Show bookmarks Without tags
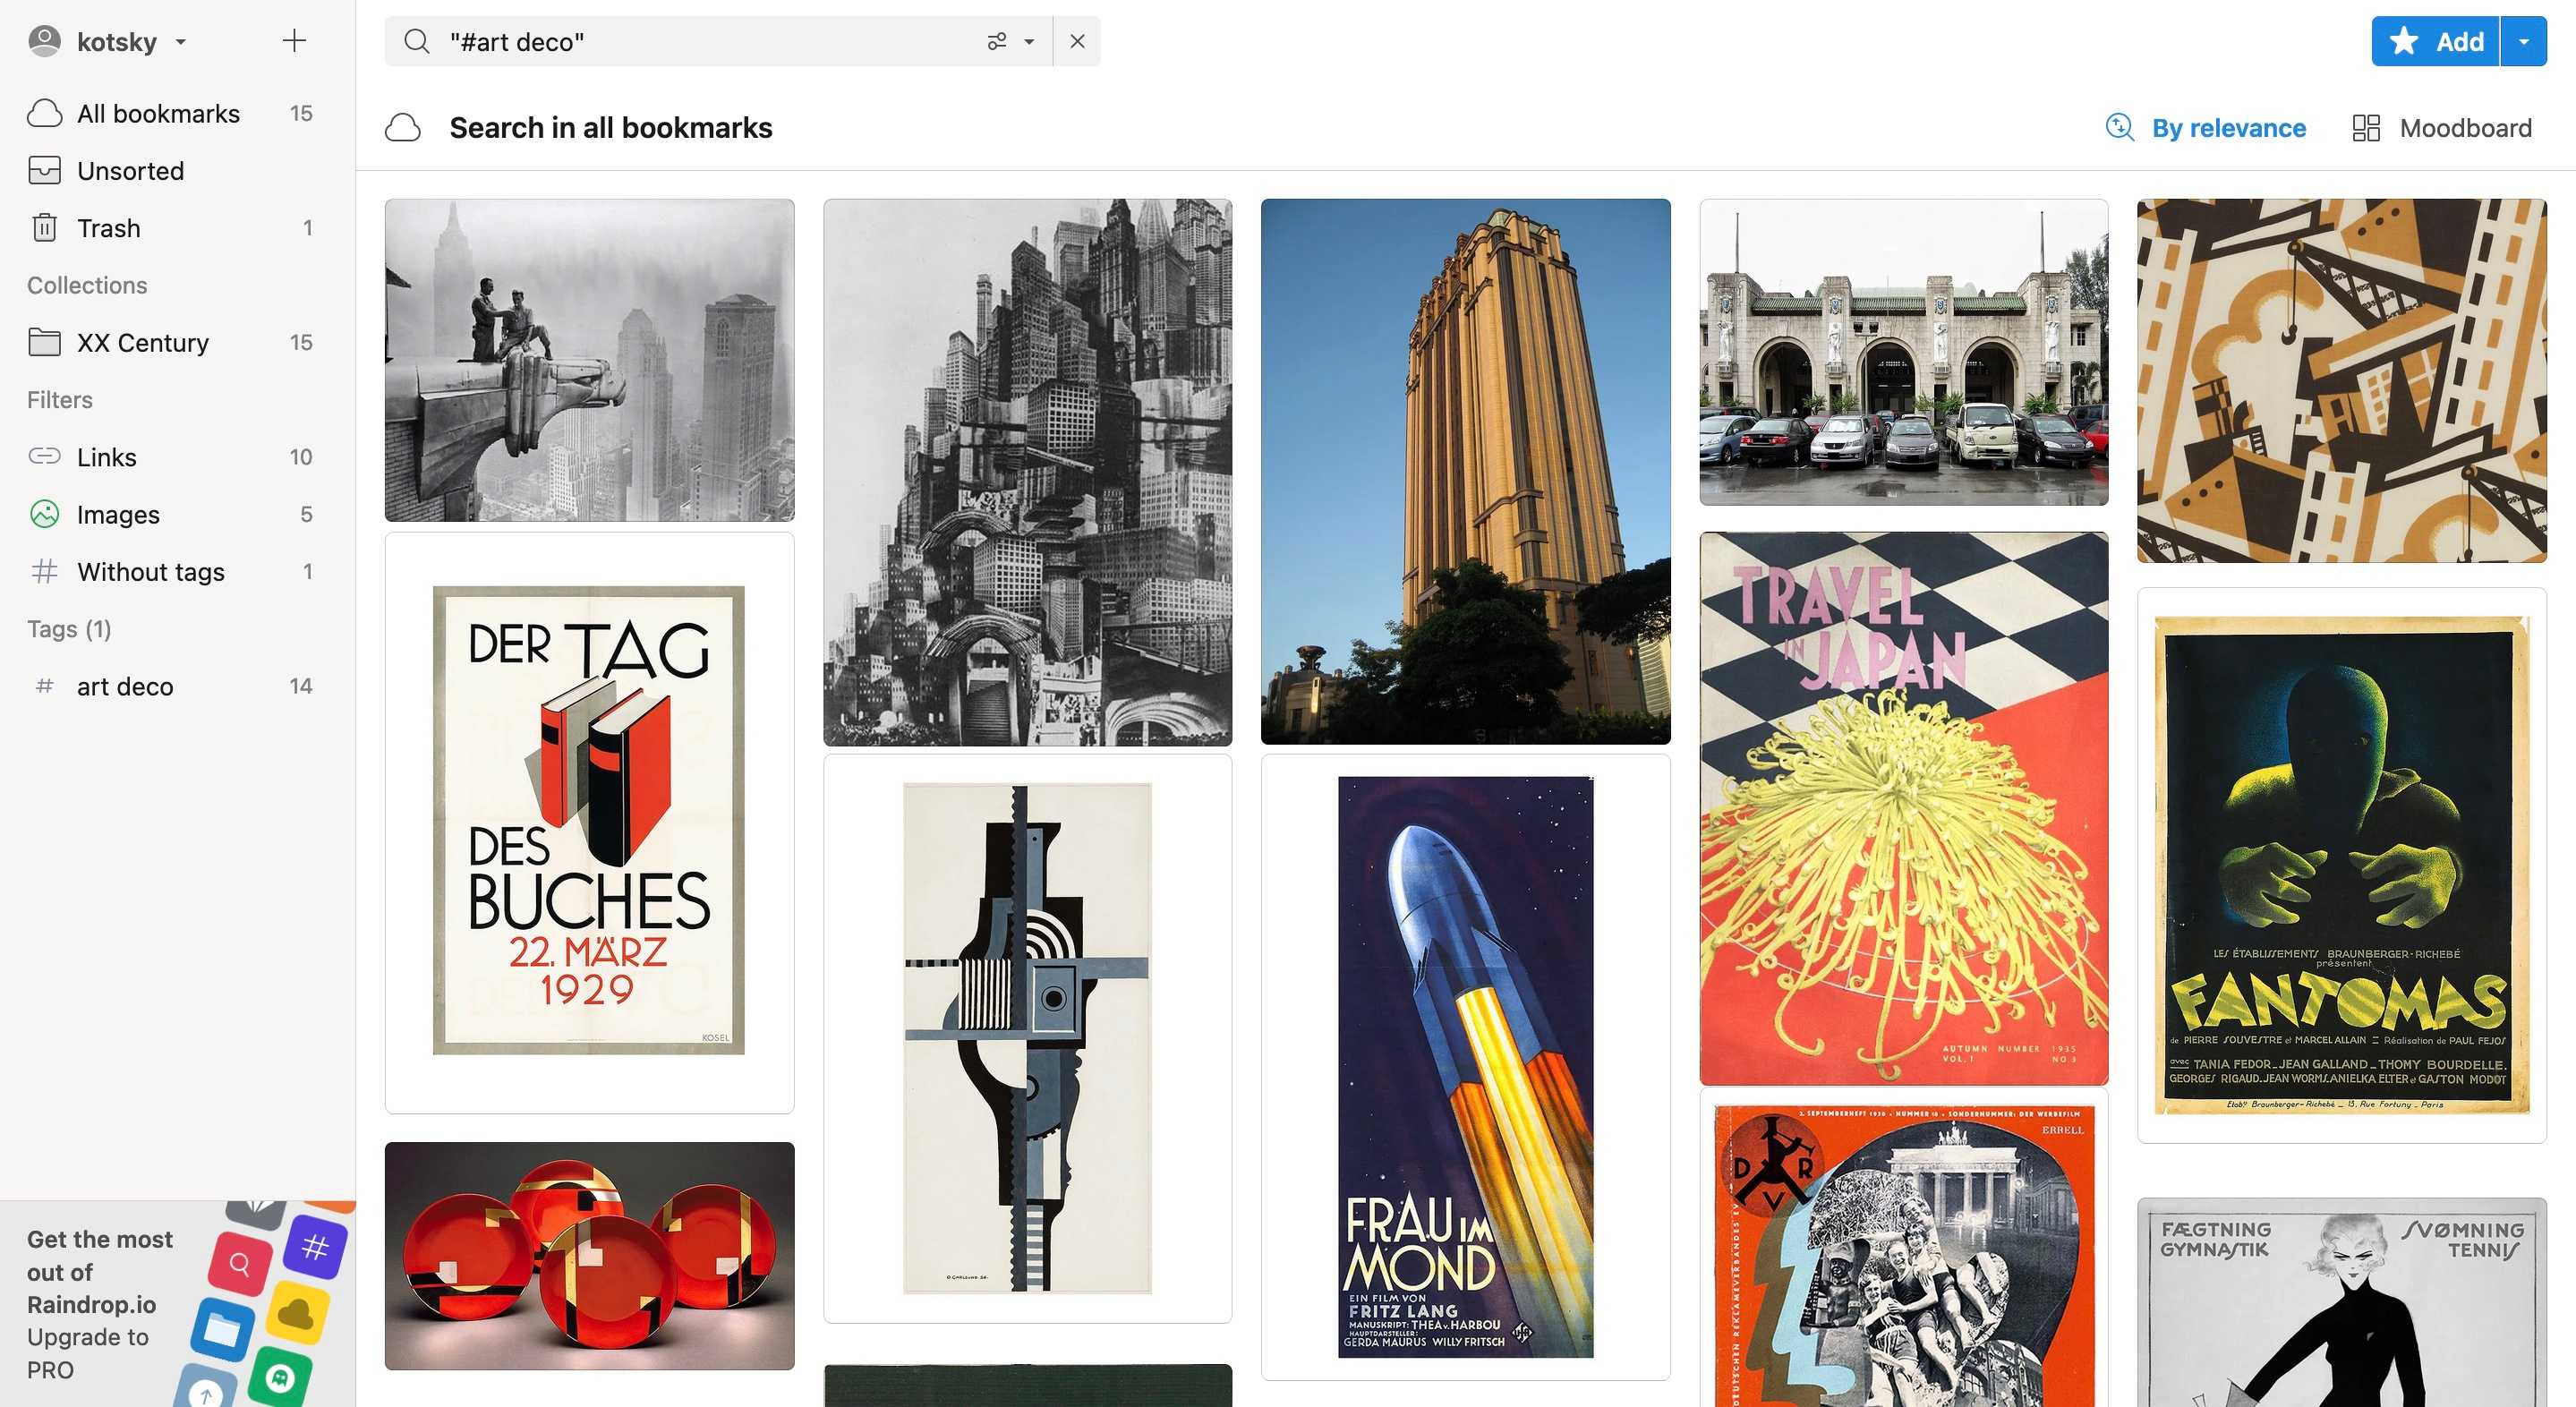Image resolution: width=2576 pixels, height=1407 pixels. point(150,571)
